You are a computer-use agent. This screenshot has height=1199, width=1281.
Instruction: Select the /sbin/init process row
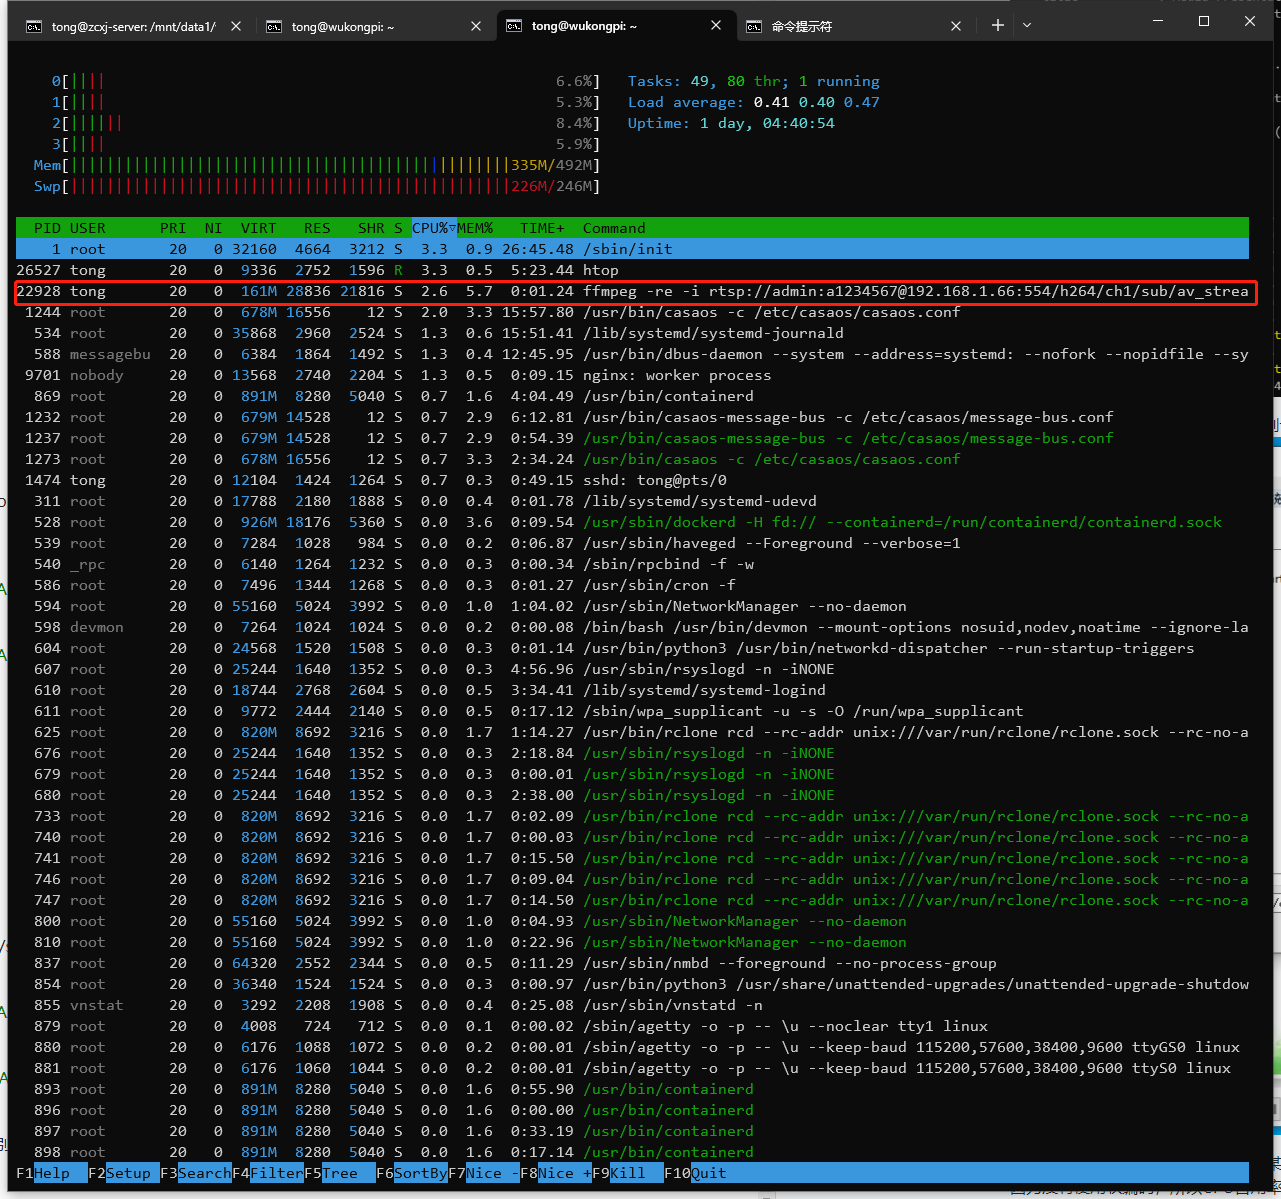point(632,249)
